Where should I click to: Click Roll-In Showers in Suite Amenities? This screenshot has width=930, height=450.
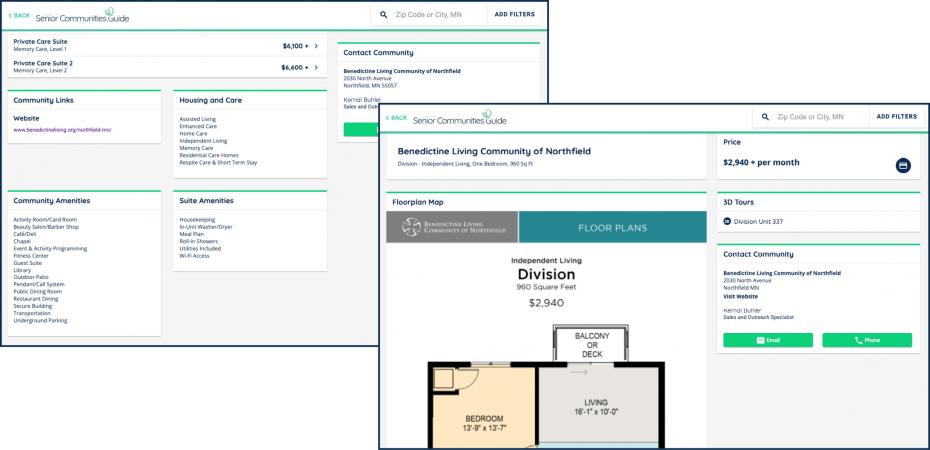point(199,241)
